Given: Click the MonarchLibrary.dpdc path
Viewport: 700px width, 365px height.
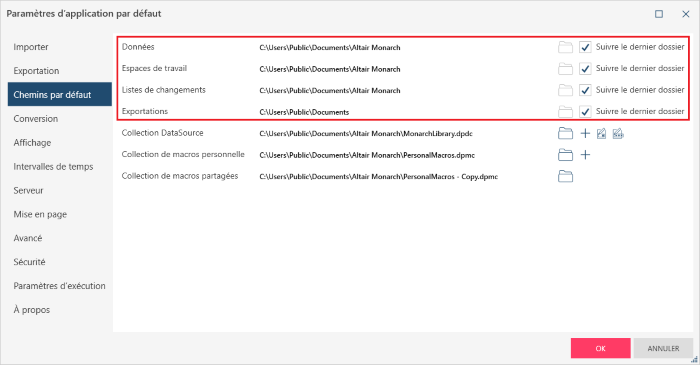Looking at the screenshot, I should coord(366,133).
